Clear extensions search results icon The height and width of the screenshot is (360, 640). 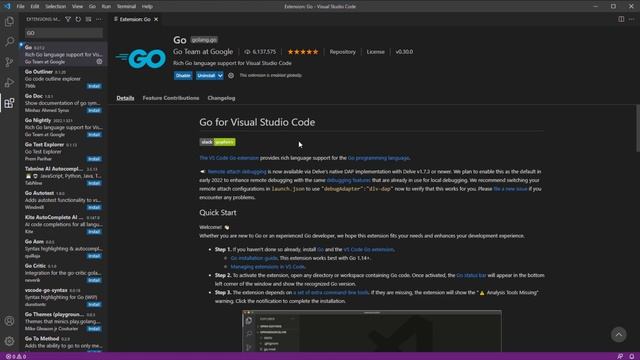[89, 19]
